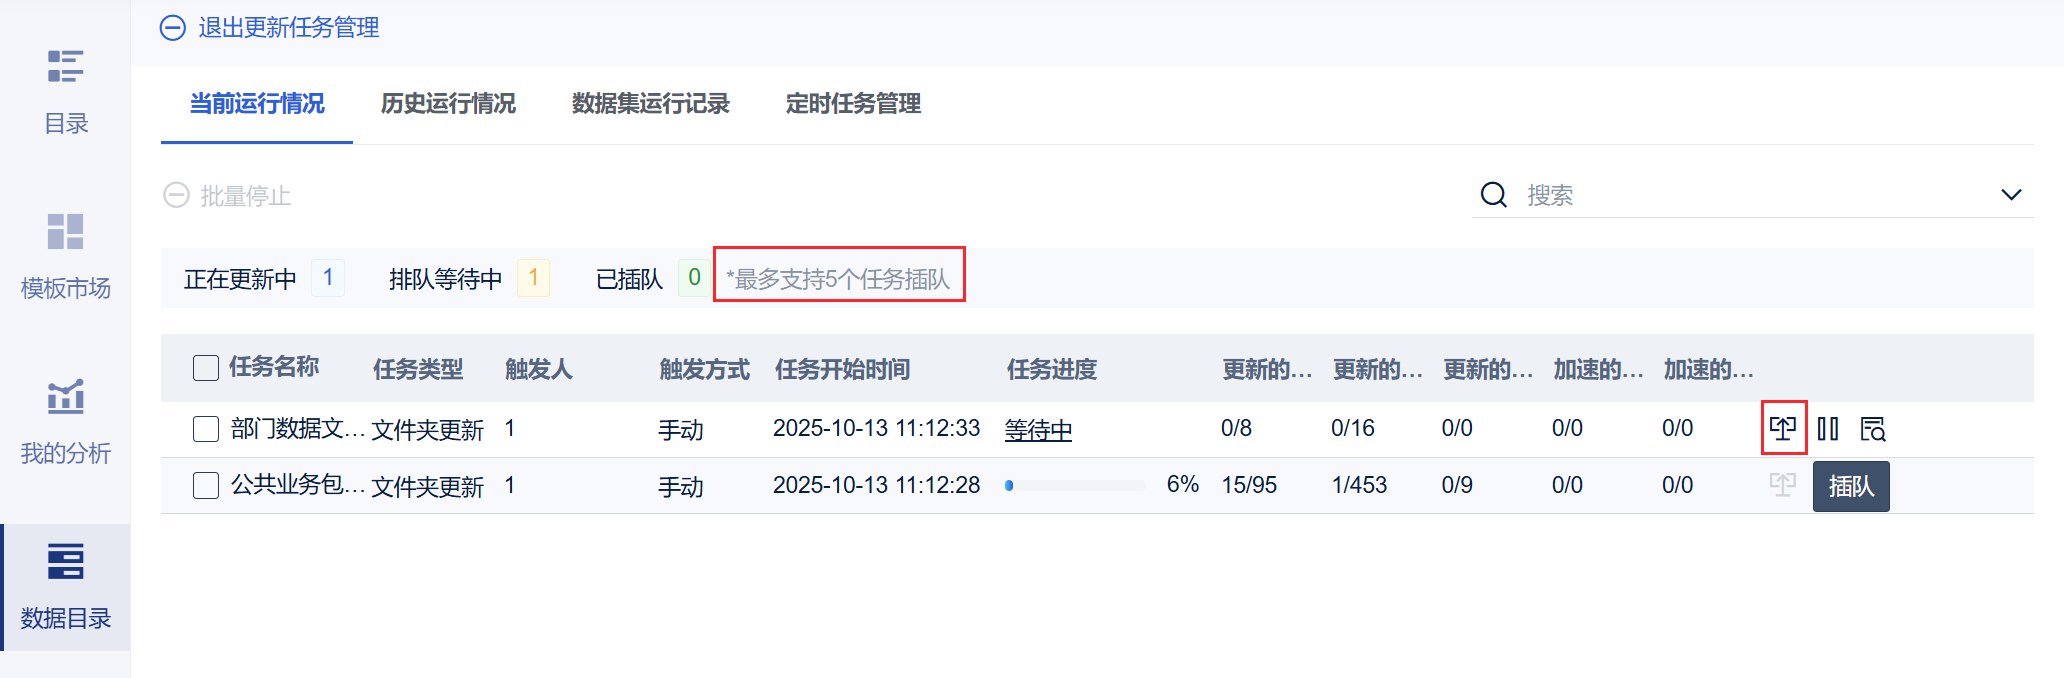The height and width of the screenshot is (678, 2064).
Task: Open the 数据集运行记录 tab
Action: [x=650, y=104]
